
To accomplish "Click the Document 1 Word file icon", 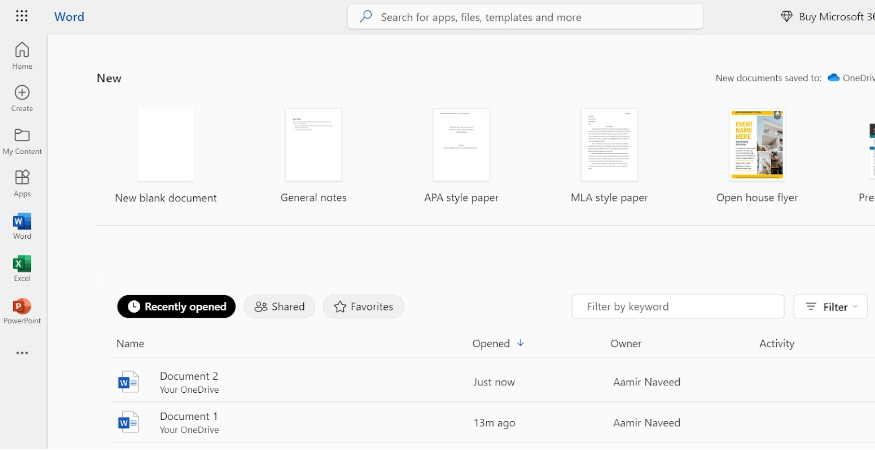I will point(128,423).
